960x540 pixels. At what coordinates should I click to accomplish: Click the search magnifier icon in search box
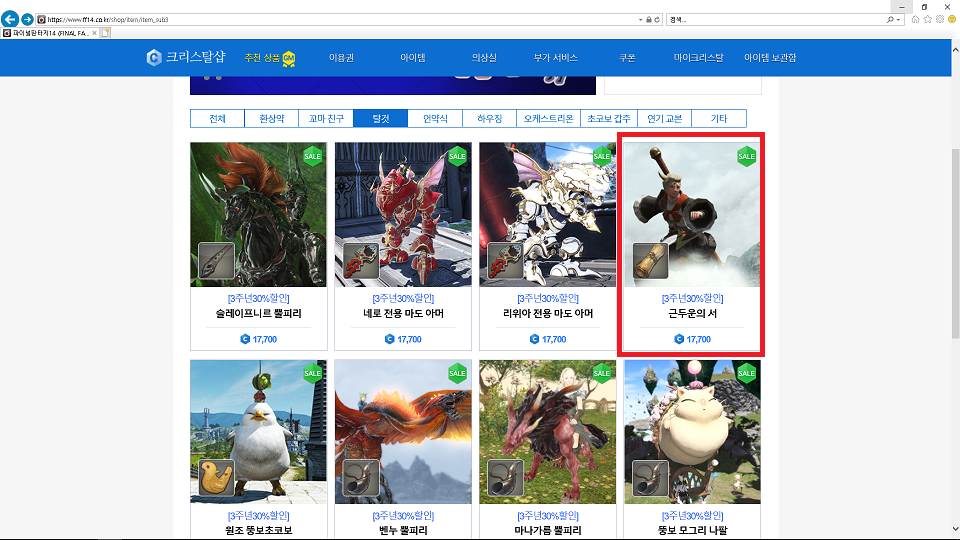click(890, 20)
